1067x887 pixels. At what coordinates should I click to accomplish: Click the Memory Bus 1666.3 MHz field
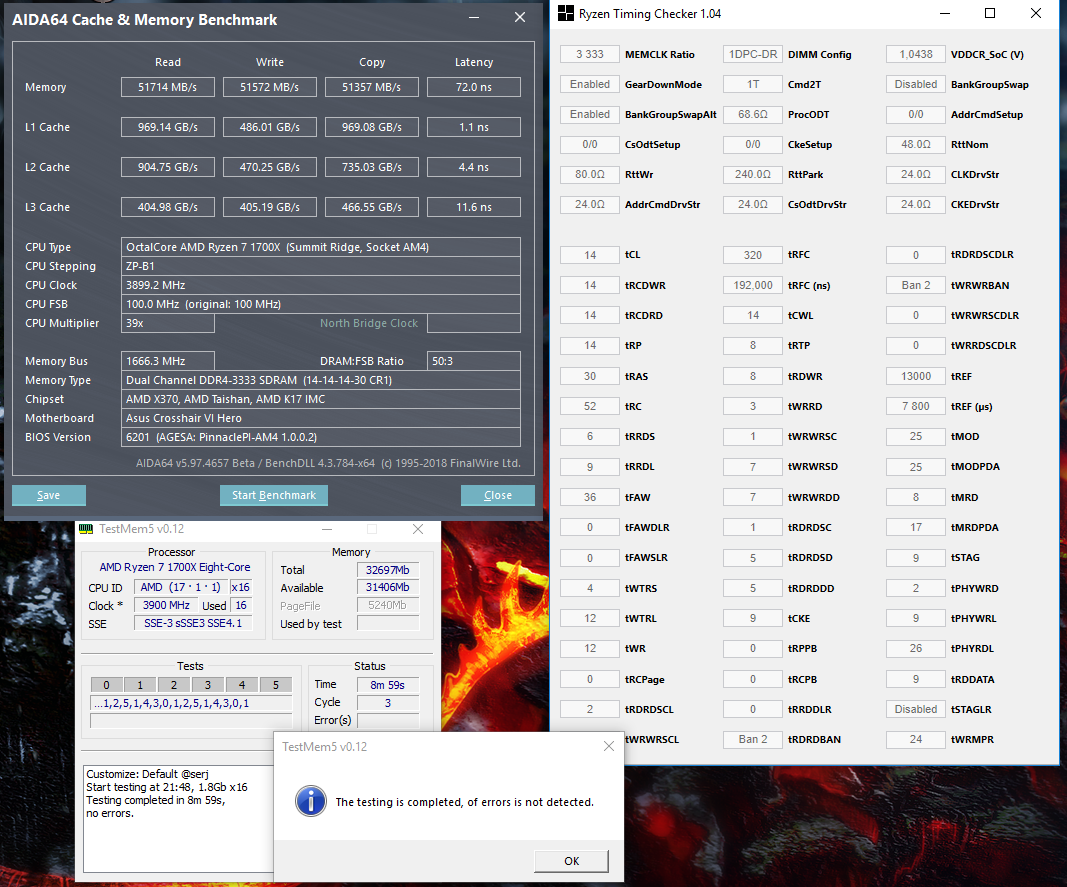click(167, 361)
